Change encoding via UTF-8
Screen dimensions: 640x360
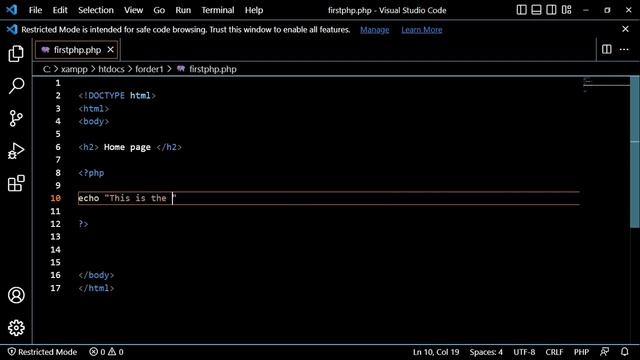coord(524,351)
